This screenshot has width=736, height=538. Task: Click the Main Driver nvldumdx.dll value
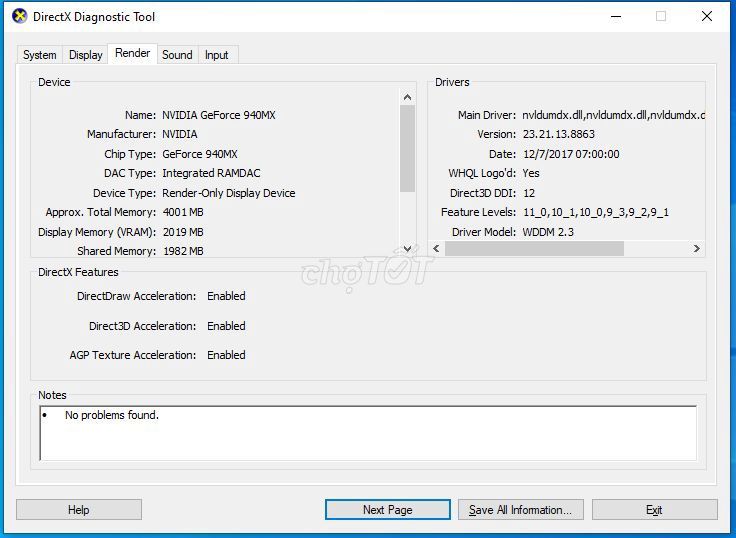pyautogui.click(x=613, y=115)
